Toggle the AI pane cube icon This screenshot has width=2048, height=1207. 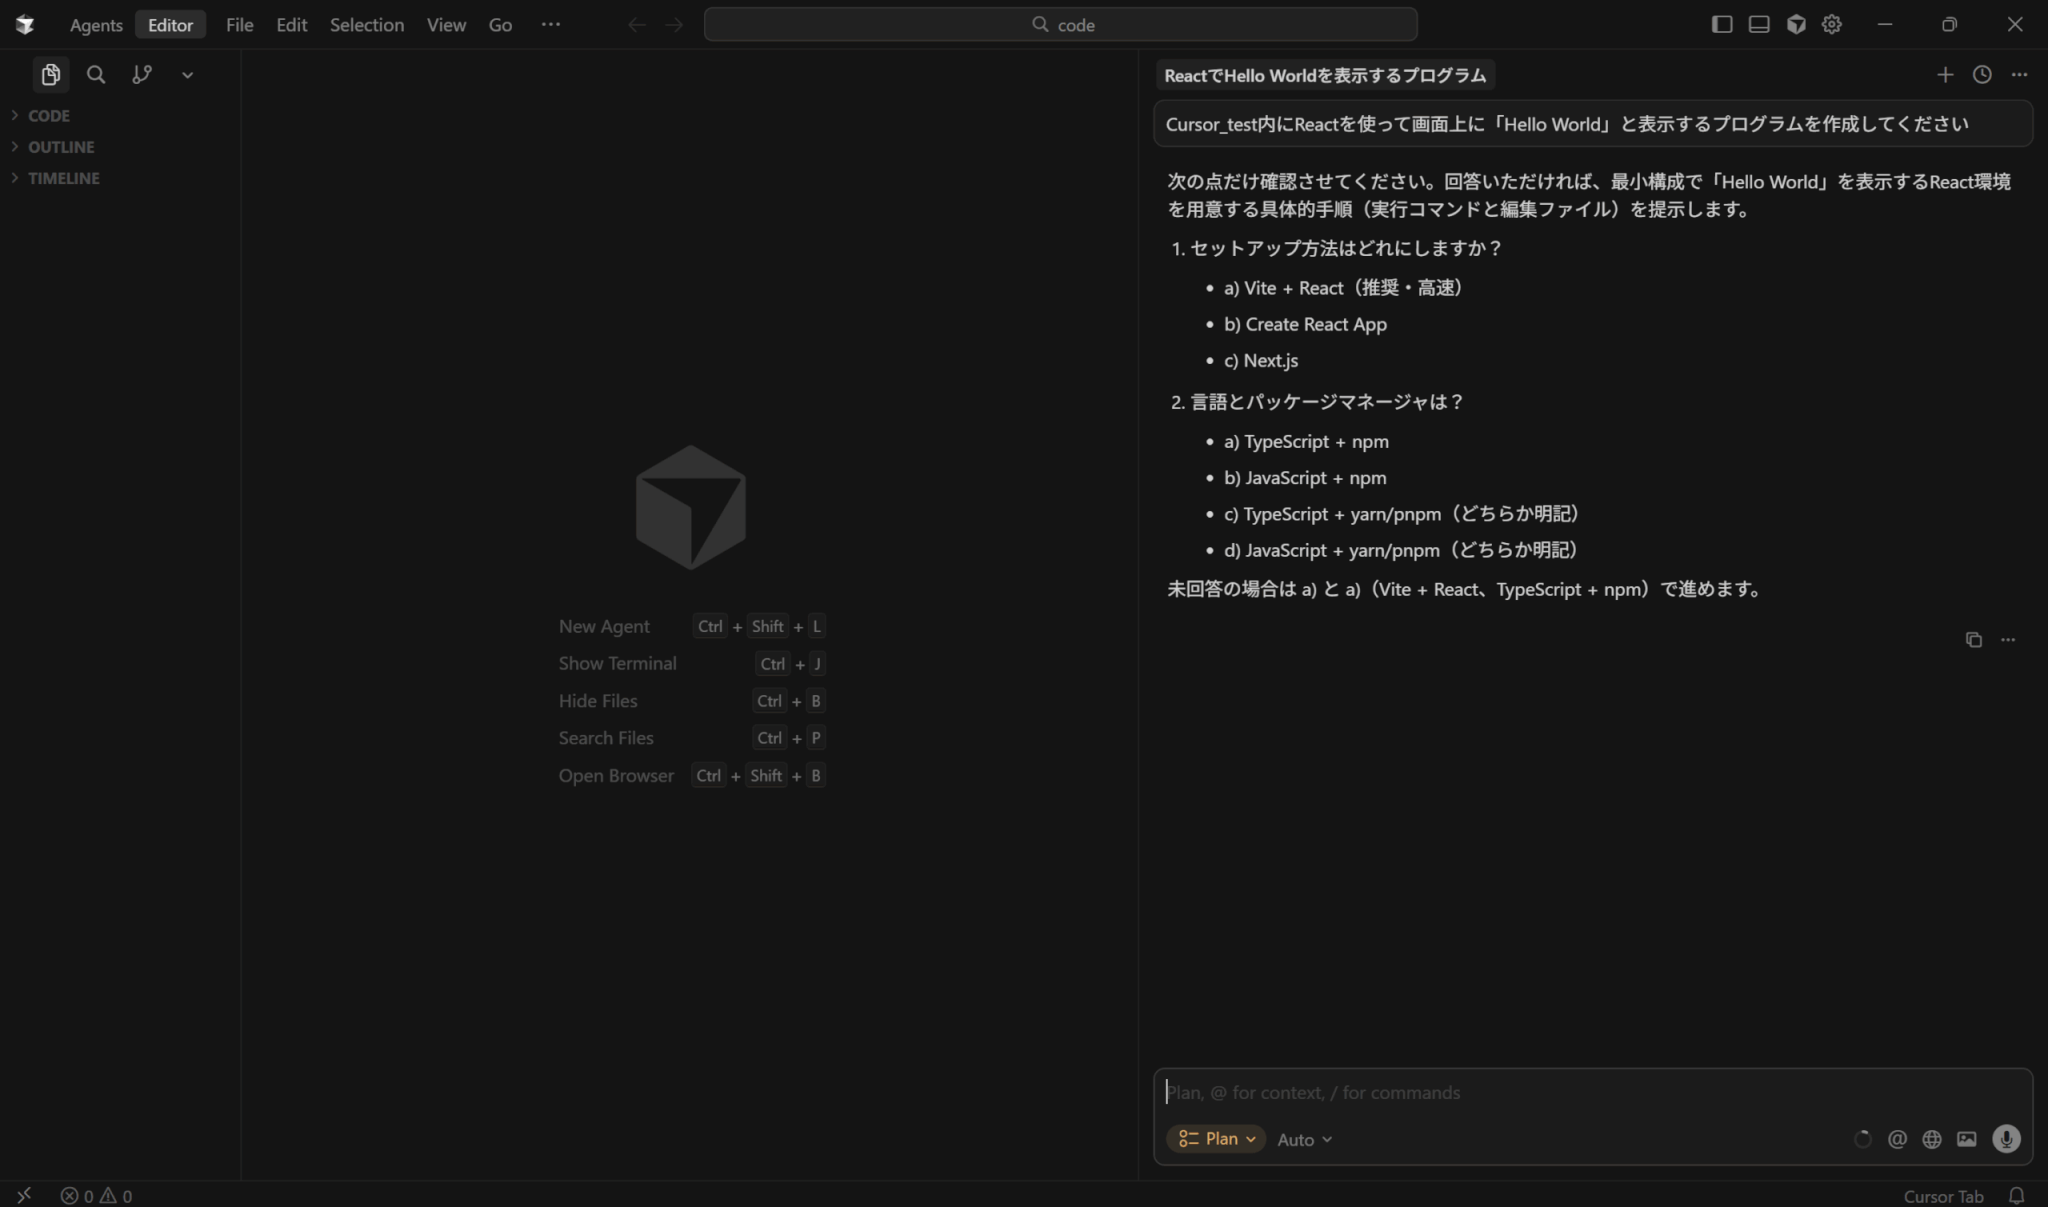[x=1796, y=25]
